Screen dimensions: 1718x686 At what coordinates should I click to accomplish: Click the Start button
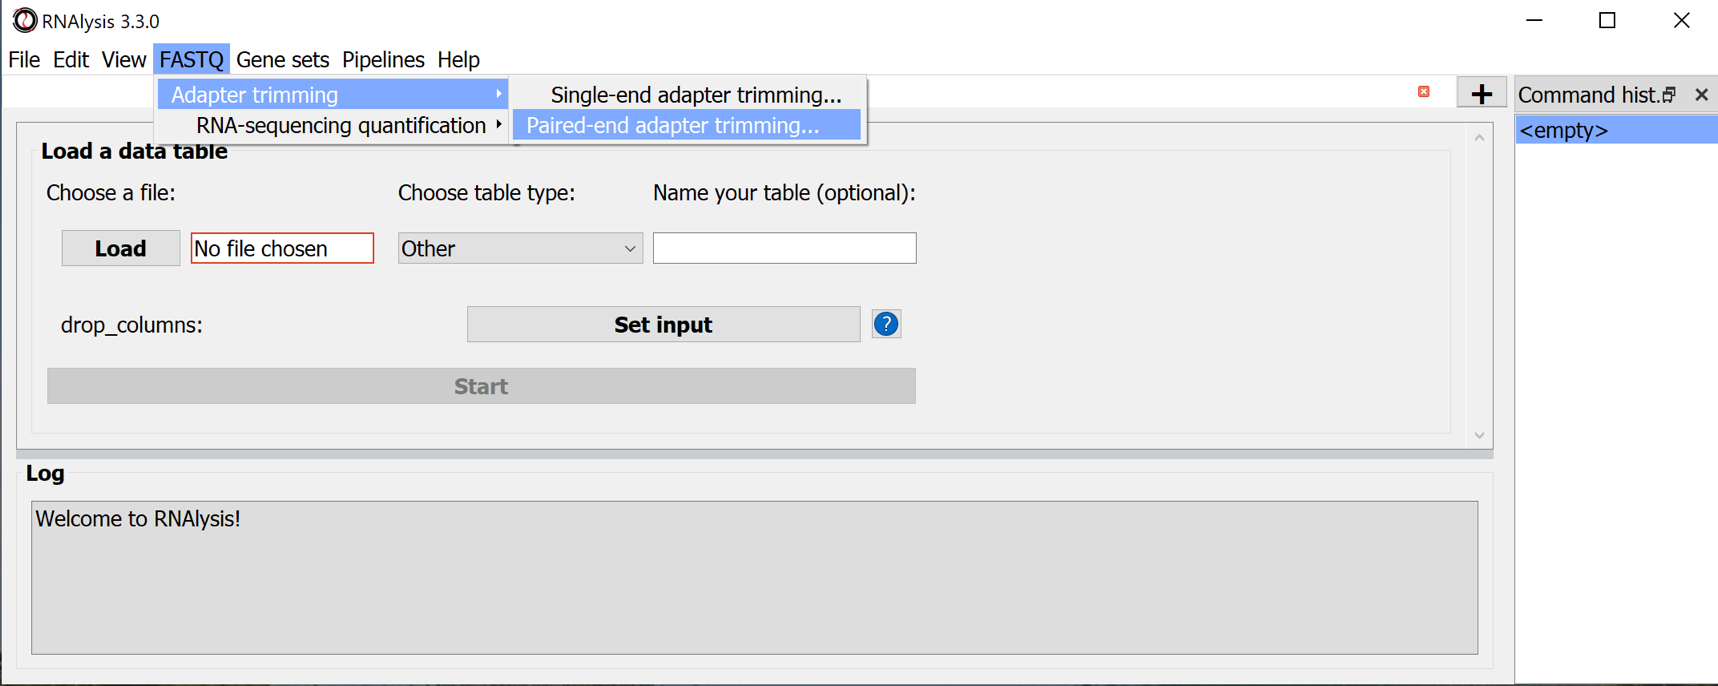click(481, 386)
